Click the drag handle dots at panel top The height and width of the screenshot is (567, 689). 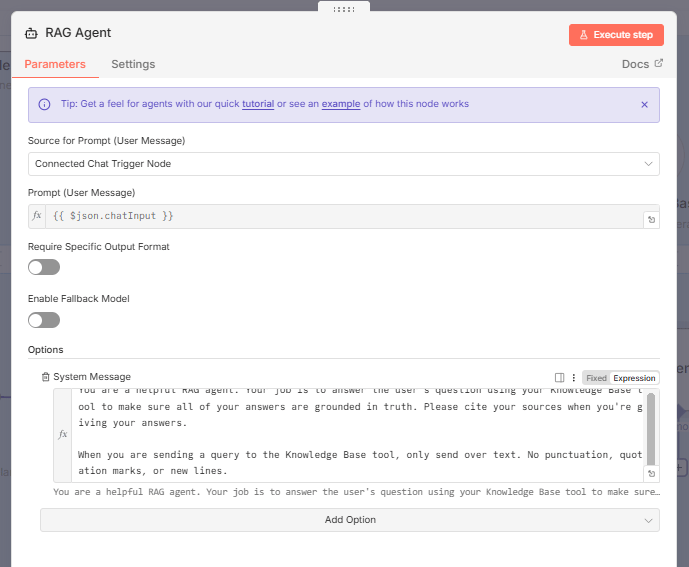tap(344, 9)
